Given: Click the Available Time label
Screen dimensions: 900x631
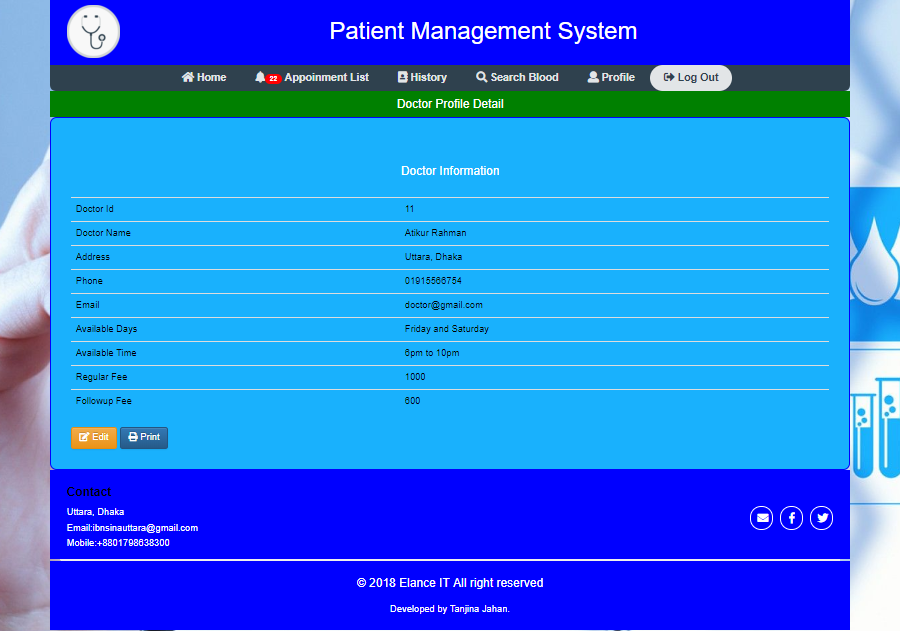Looking at the screenshot, I should [x=106, y=353].
